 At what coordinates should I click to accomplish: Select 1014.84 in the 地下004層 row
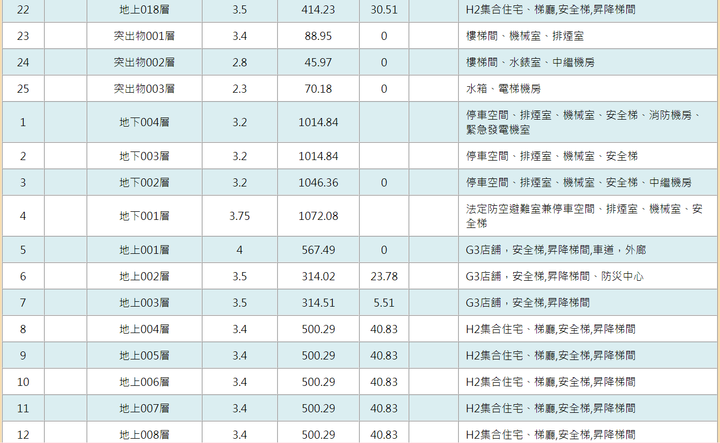318,123
